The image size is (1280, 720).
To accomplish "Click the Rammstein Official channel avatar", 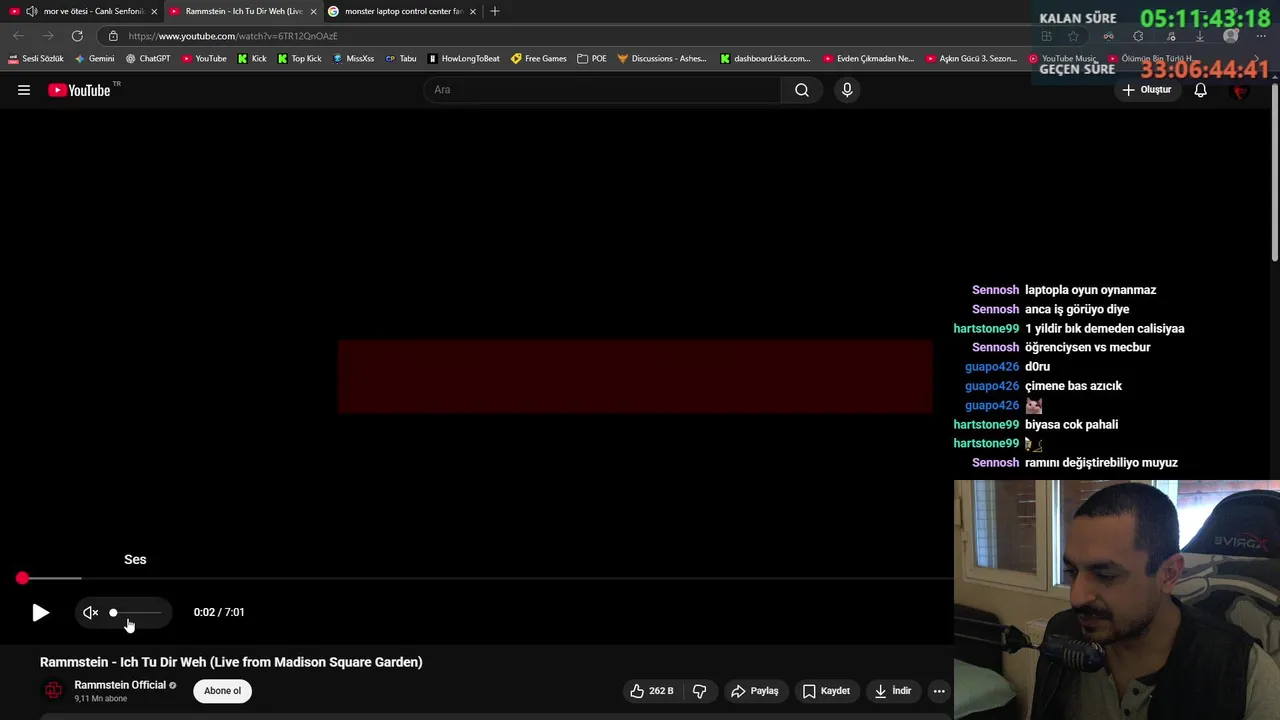I will (53, 691).
